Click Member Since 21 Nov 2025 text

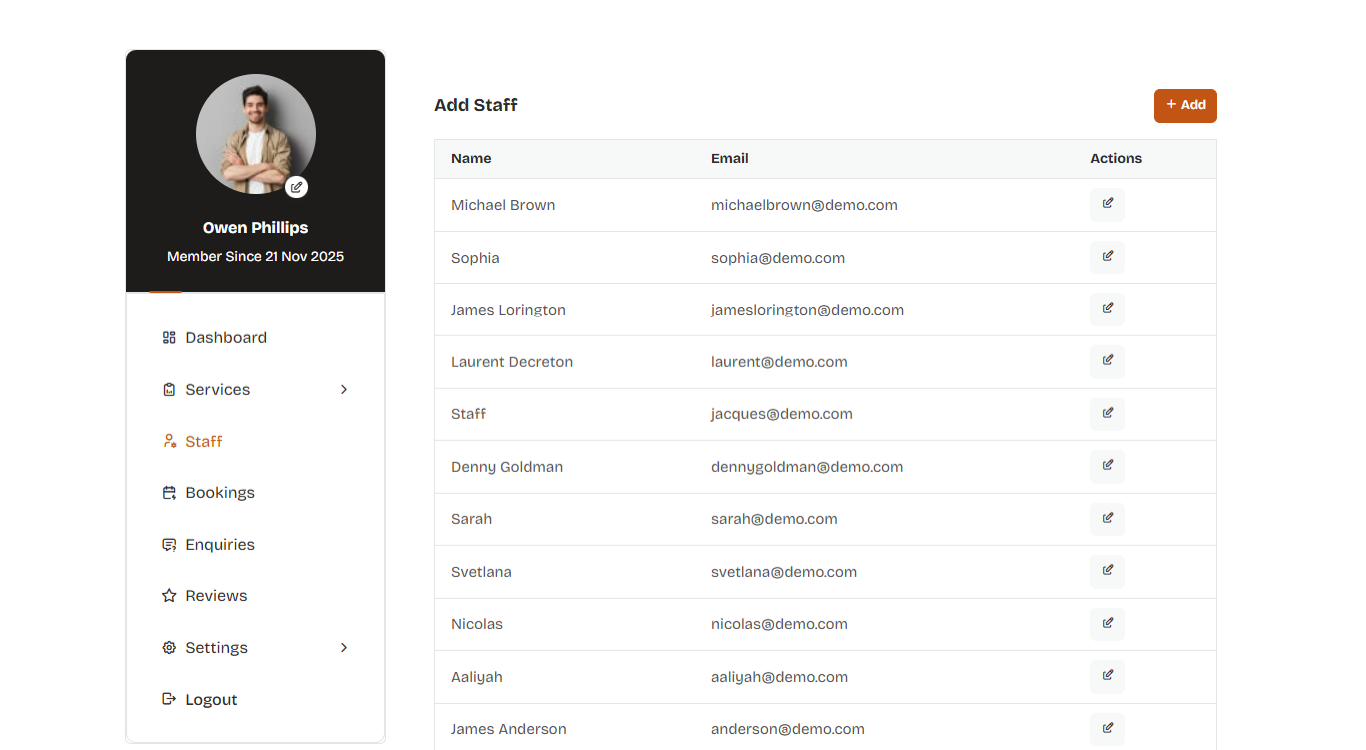[x=256, y=257]
